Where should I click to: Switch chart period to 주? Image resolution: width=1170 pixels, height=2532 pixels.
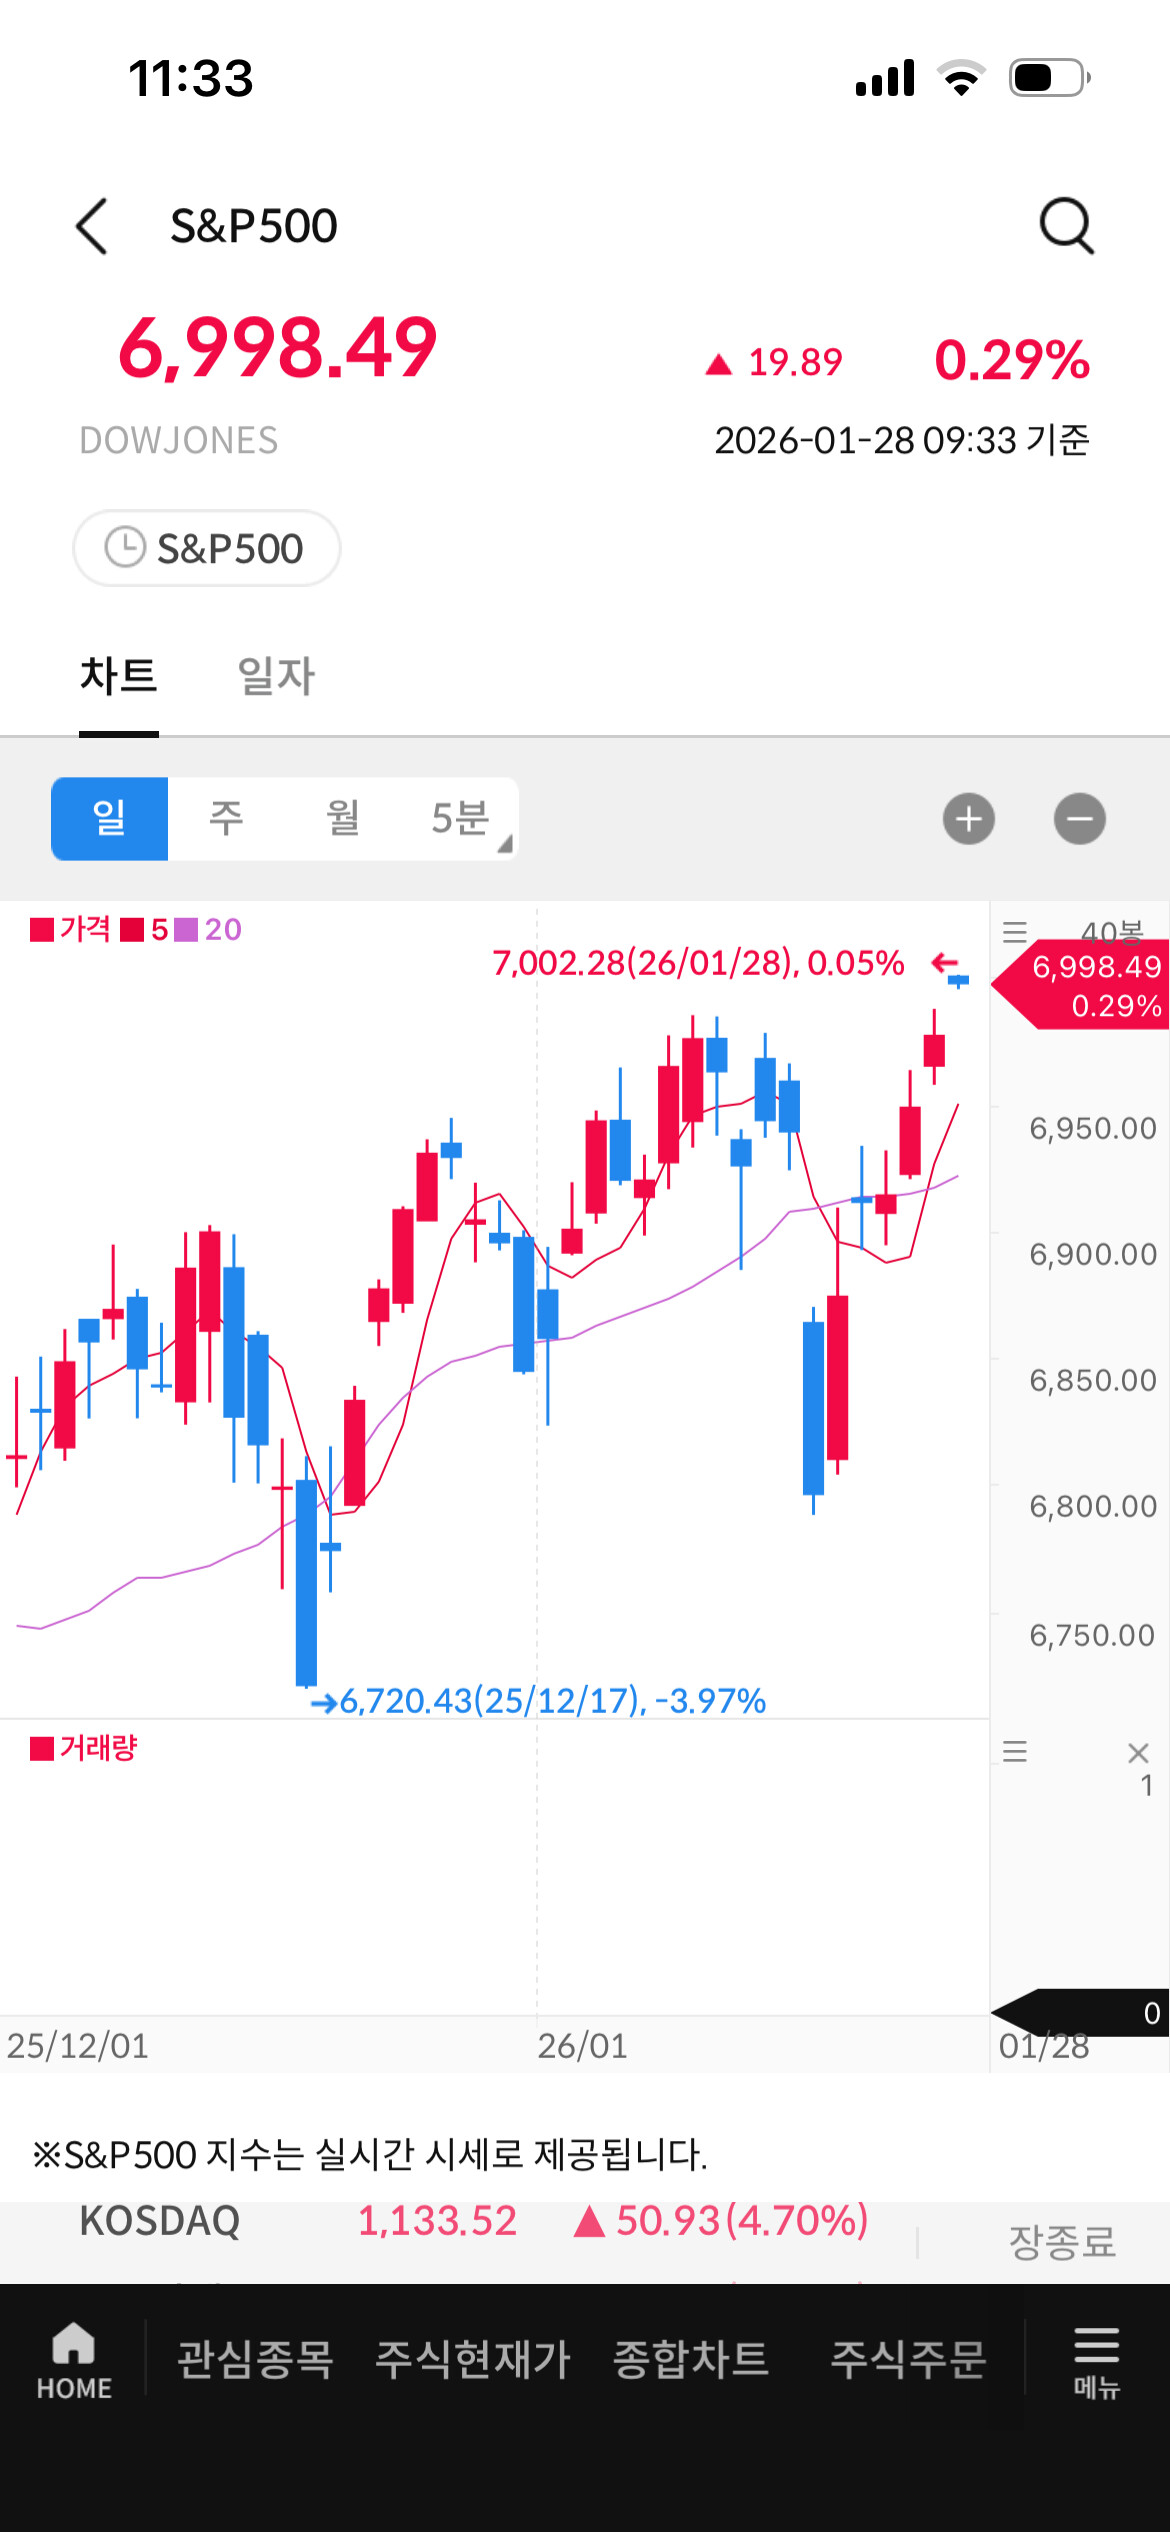[x=226, y=819]
